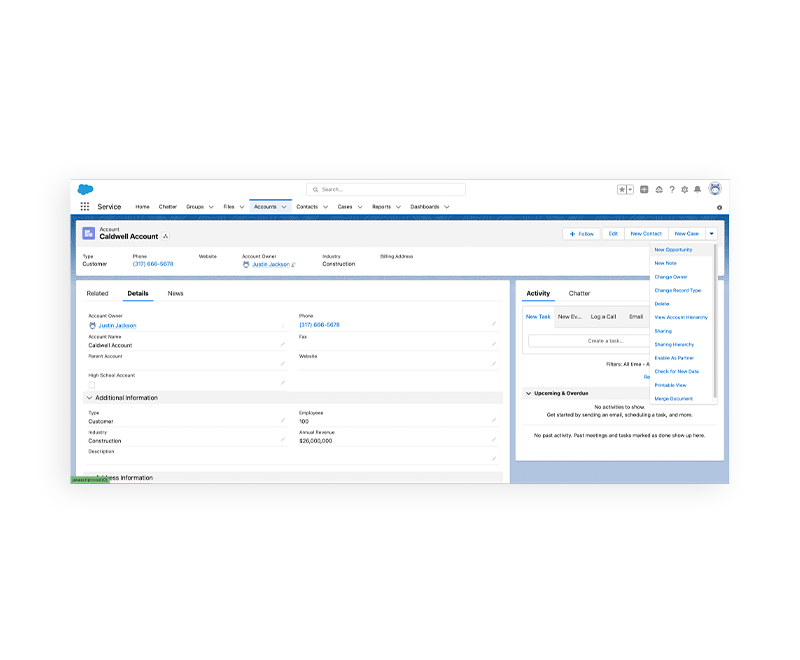Open the Setup gear icon

click(685, 190)
